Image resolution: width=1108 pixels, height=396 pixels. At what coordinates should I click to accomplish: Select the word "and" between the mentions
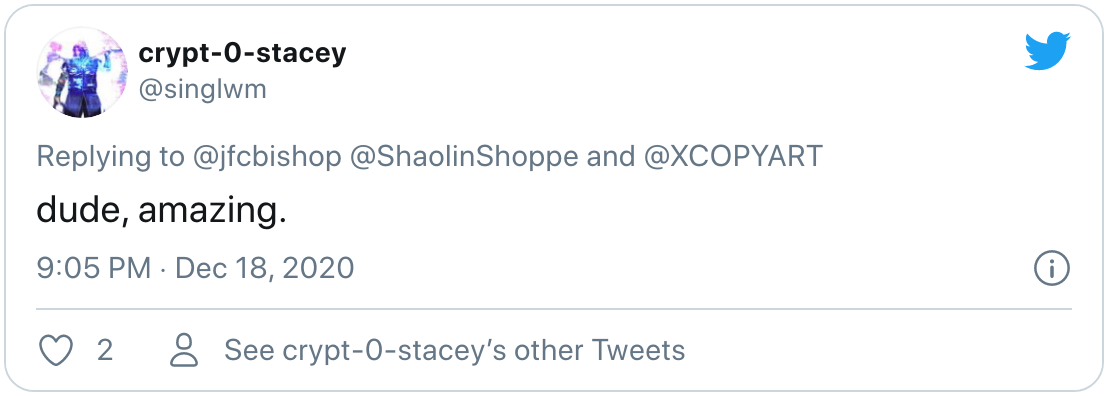click(609, 156)
